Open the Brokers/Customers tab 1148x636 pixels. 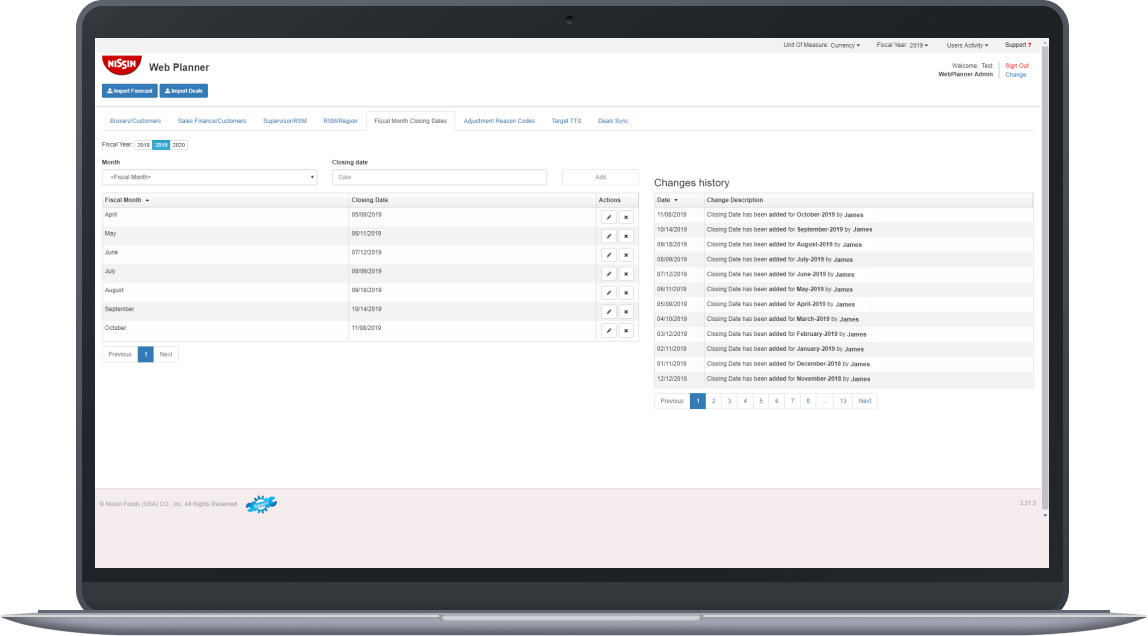click(x=134, y=119)
